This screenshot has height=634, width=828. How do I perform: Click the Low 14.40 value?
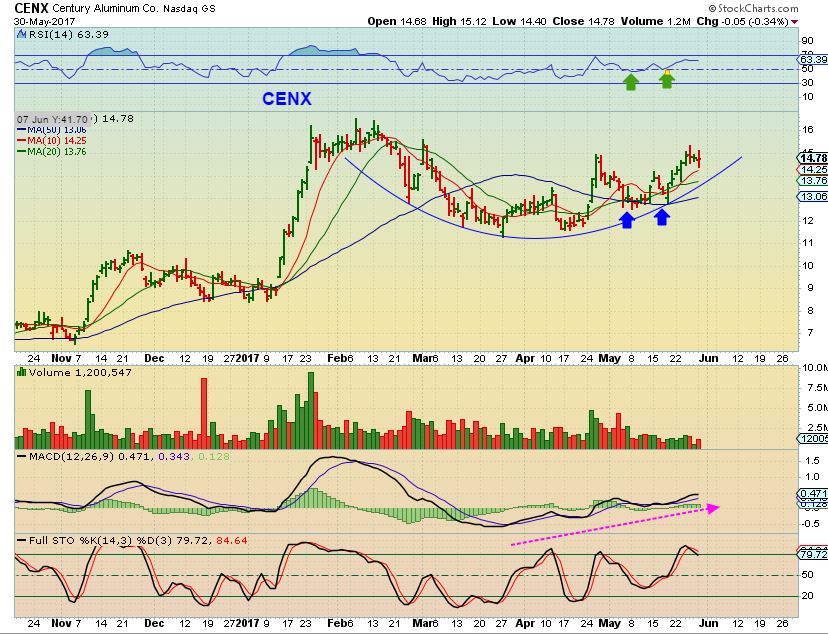pos(521,21)
